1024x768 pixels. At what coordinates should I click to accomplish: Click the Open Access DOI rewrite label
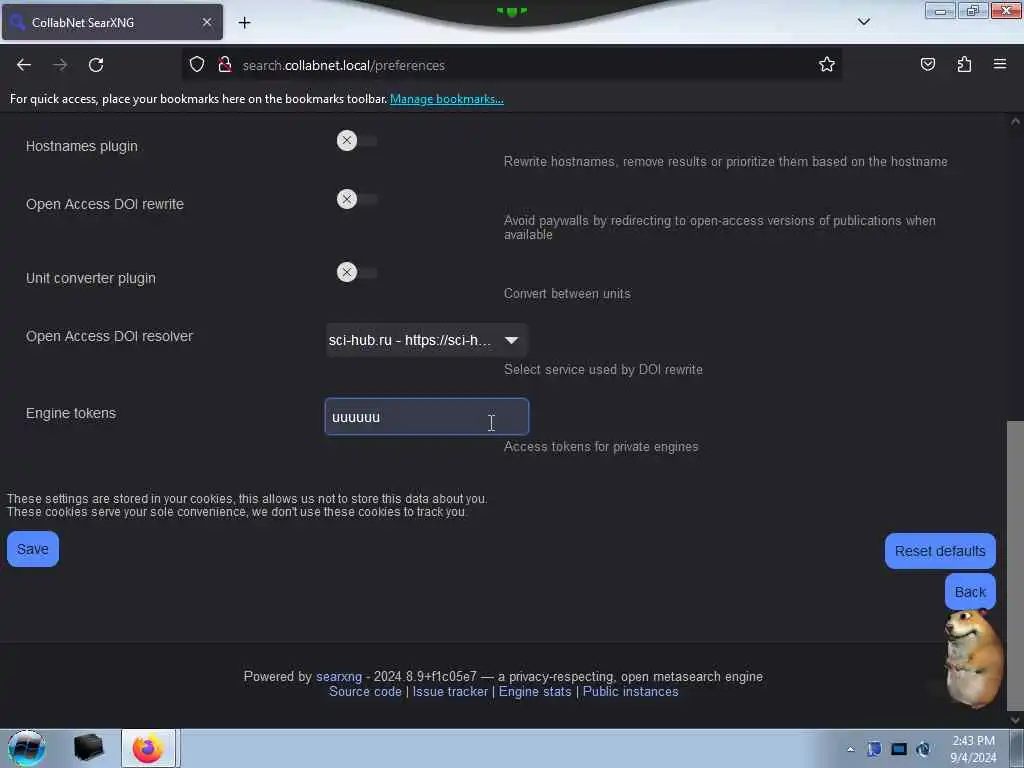click(104, 204)
